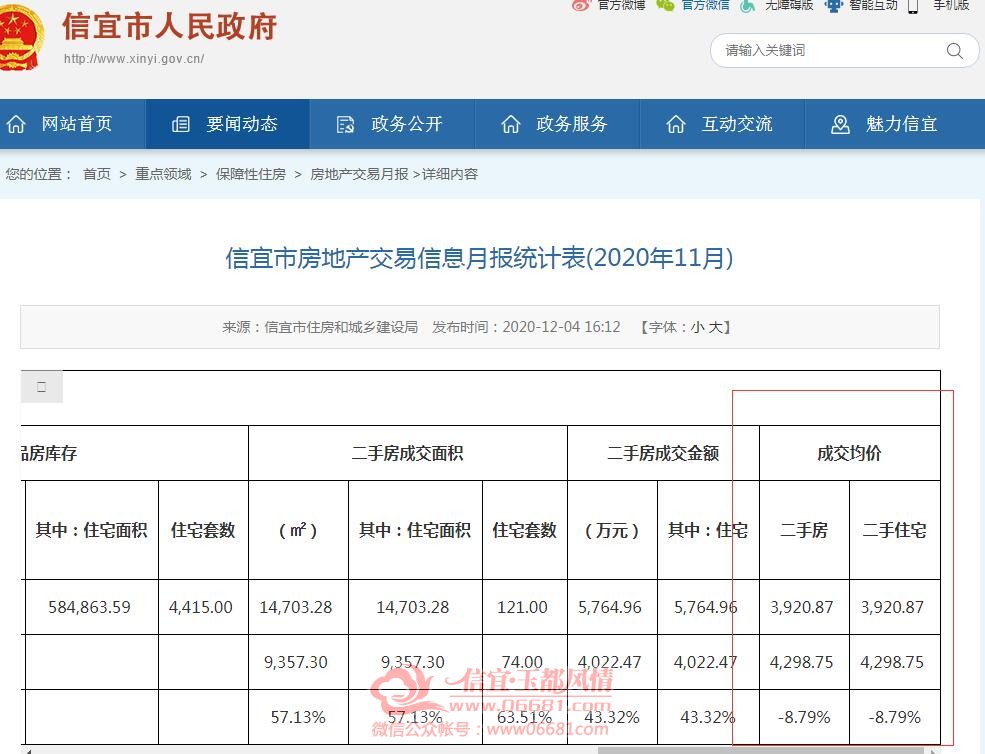Click the 成交均价 column header

849,453
